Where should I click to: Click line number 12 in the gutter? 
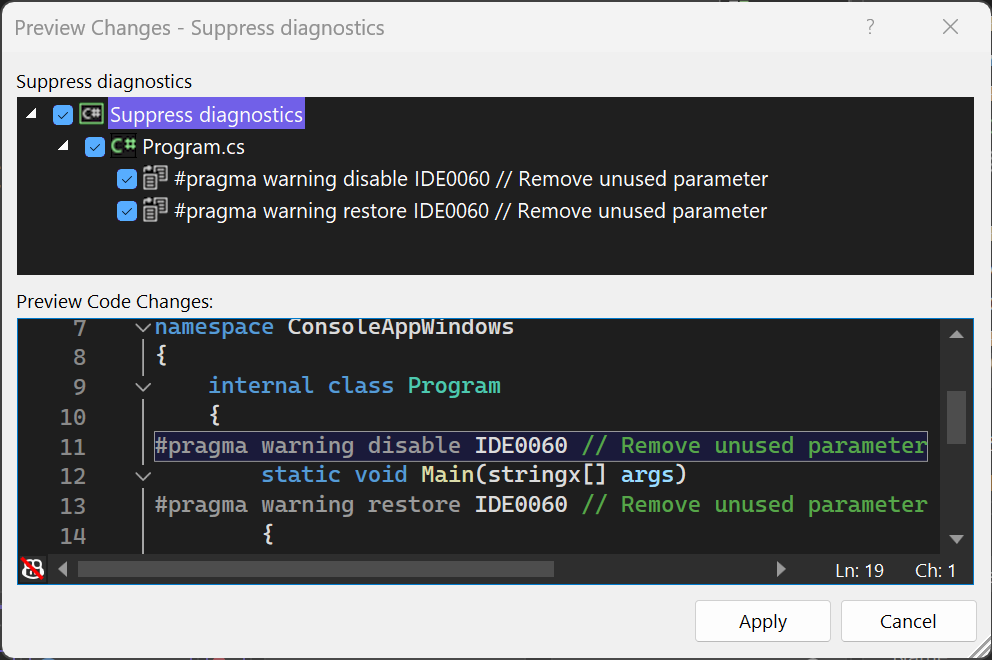pyautogui.click(x=73, y=476)
